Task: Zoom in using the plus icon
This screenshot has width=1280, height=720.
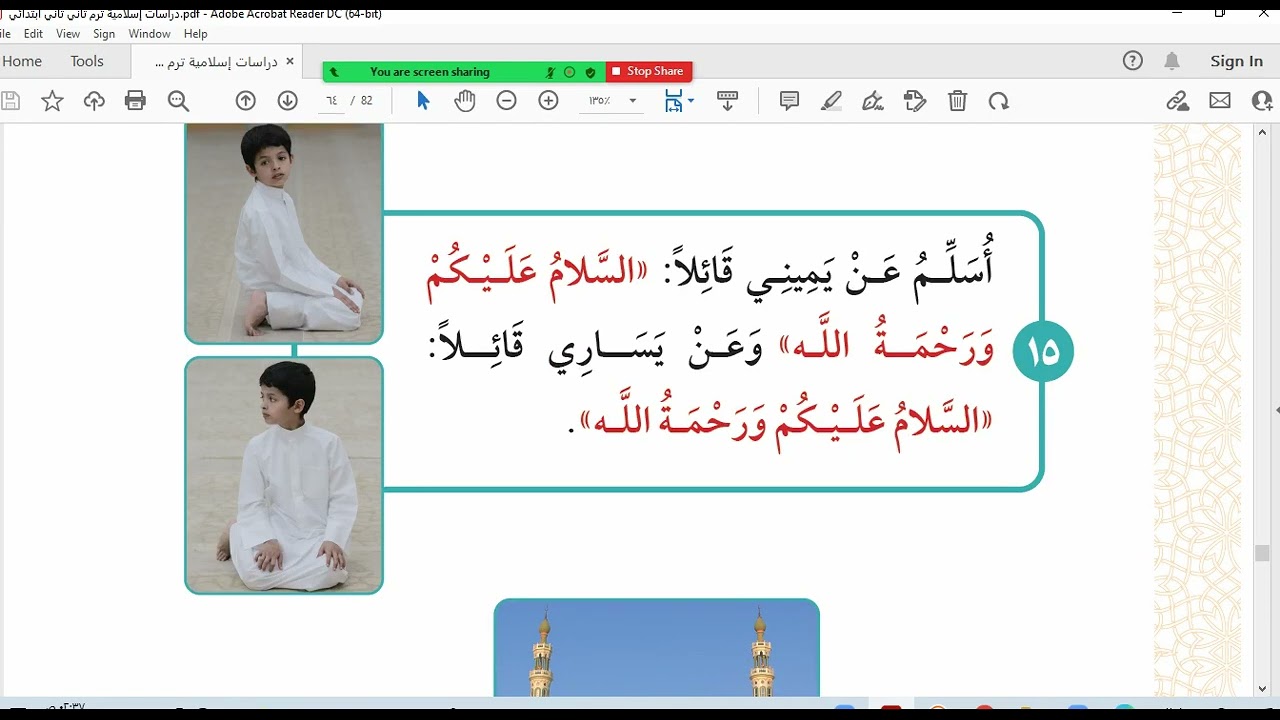Action: coord(549,101)
